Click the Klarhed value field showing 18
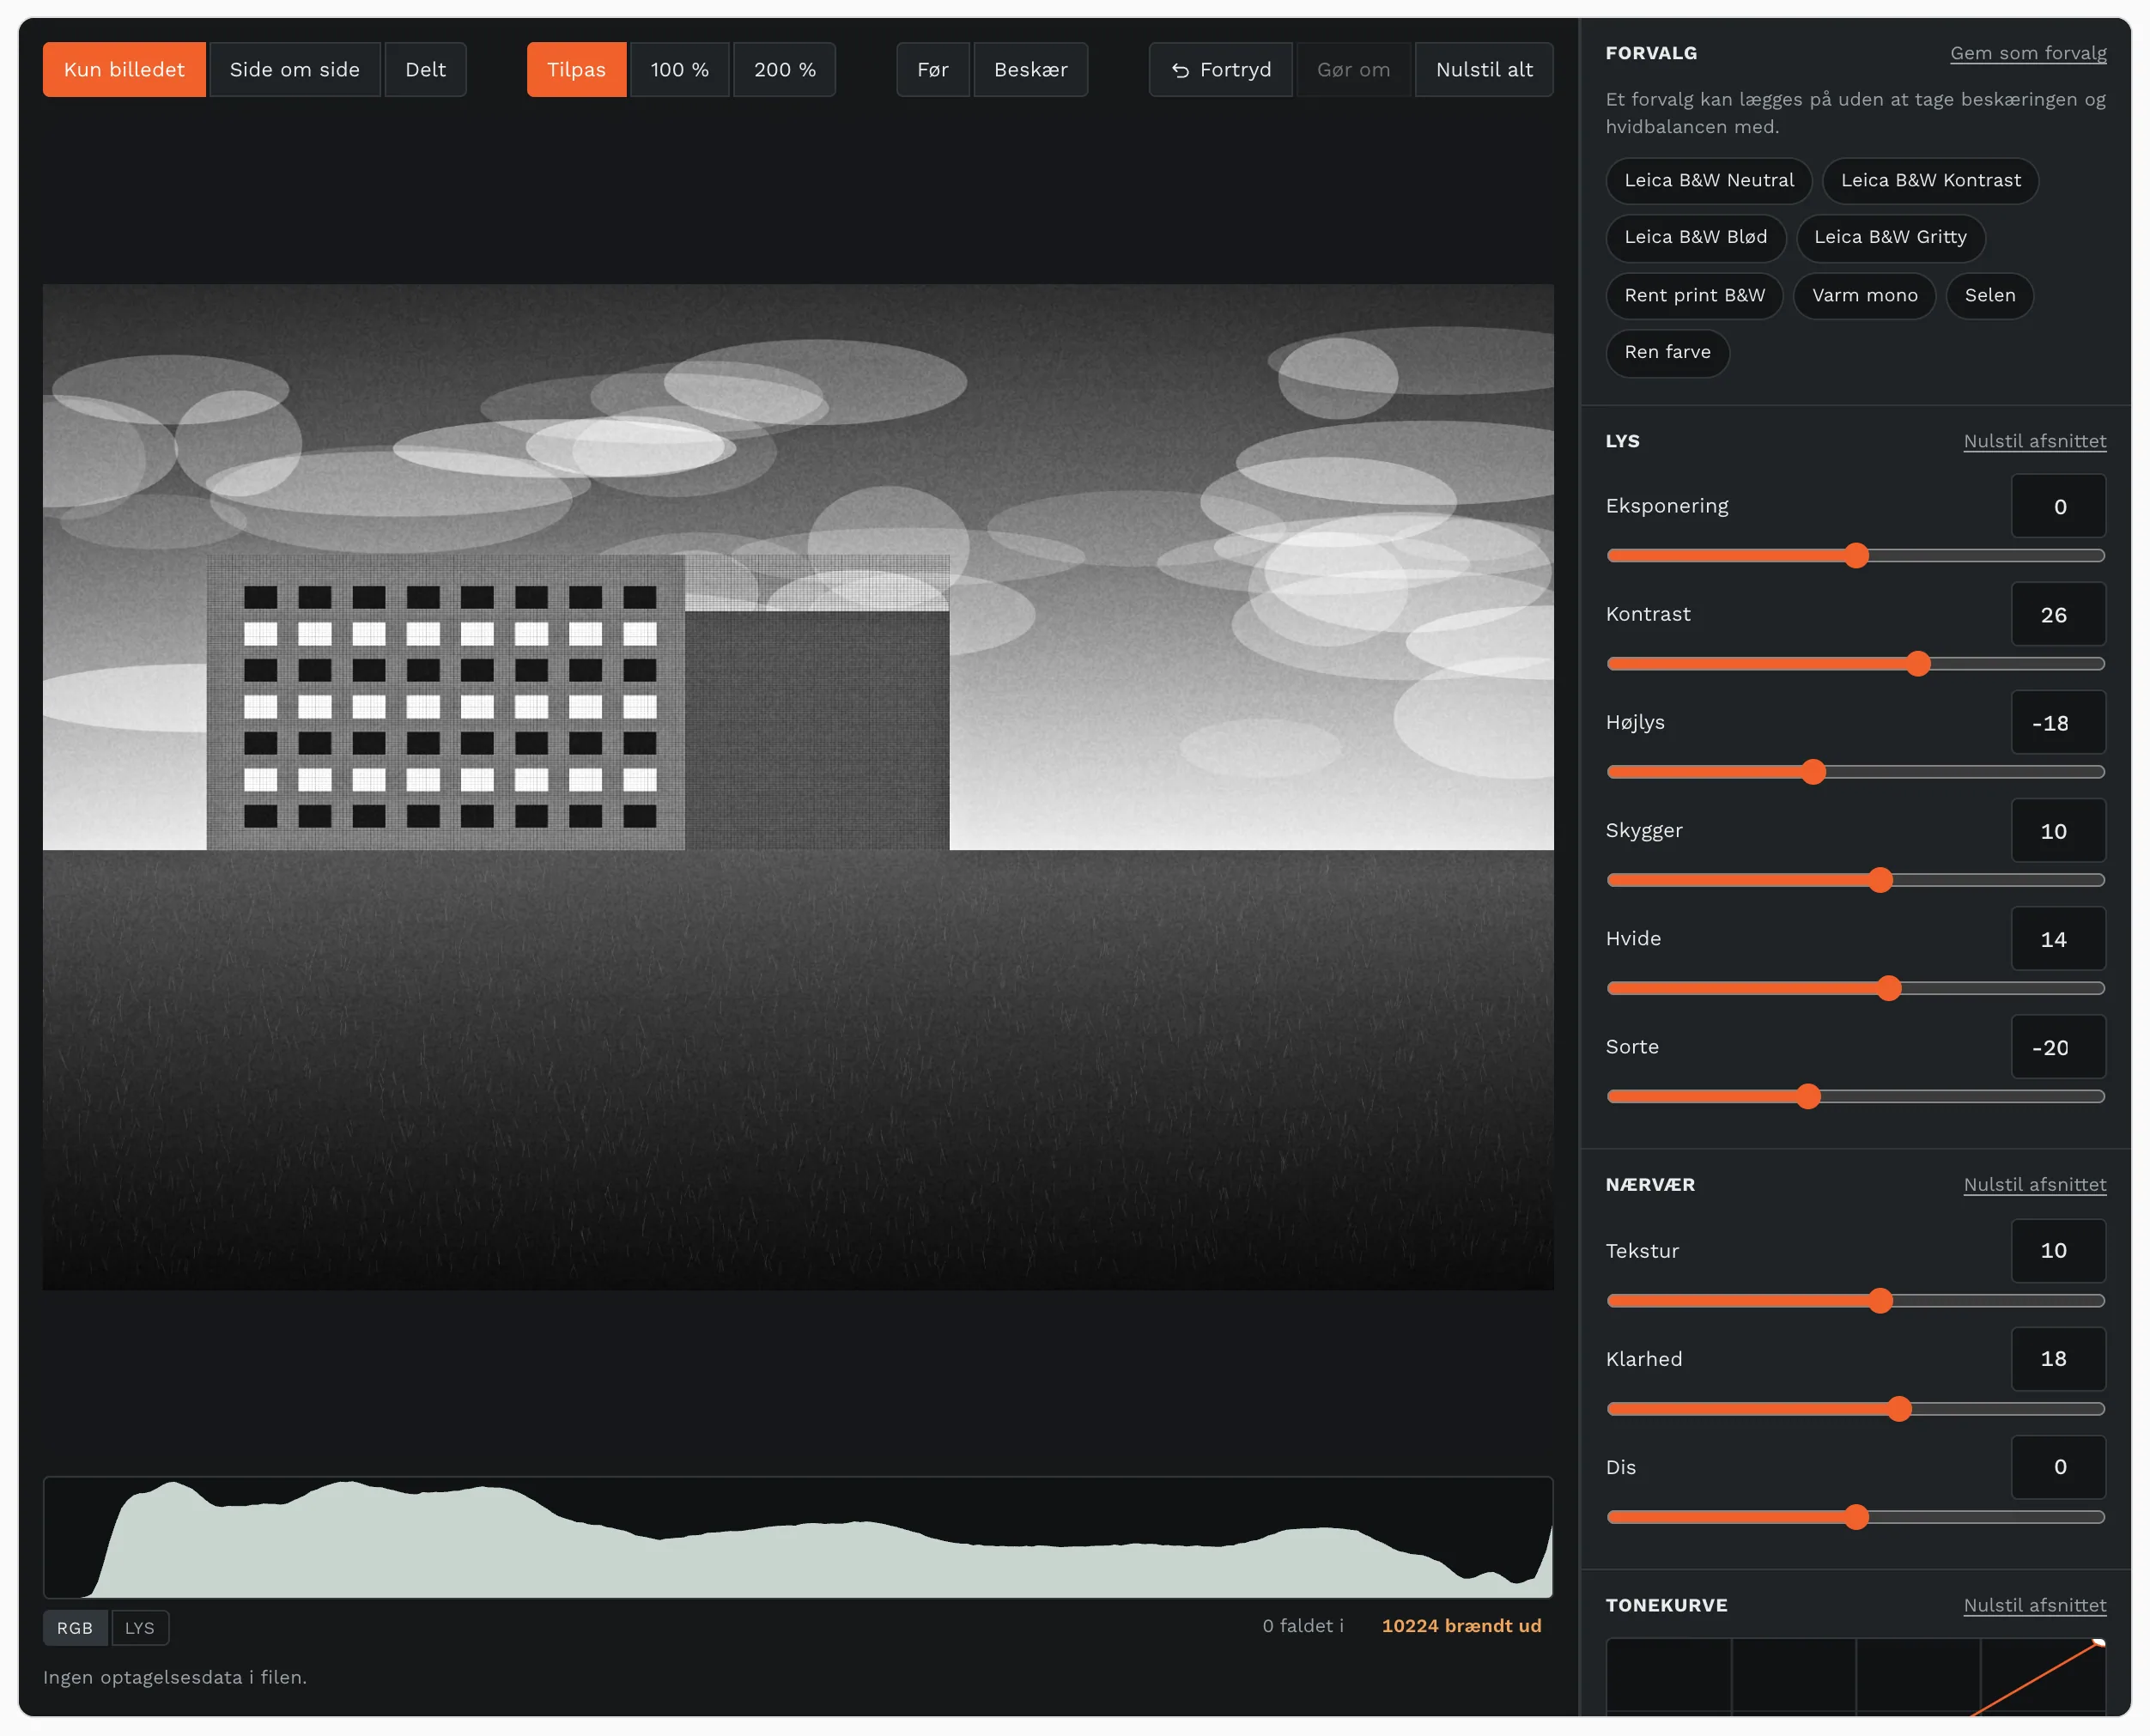This screenshot has height=1736, width=2150. coord(2058,1359)
